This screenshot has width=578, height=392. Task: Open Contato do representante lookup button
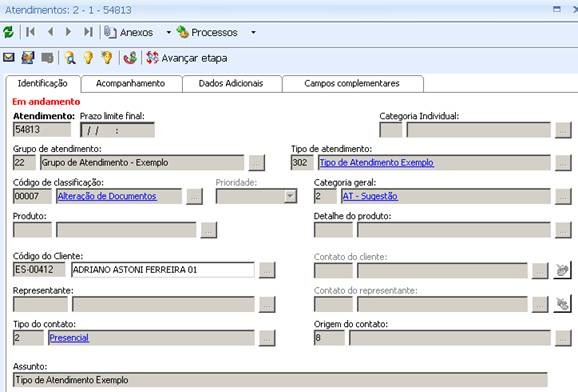tap(540, 305)
